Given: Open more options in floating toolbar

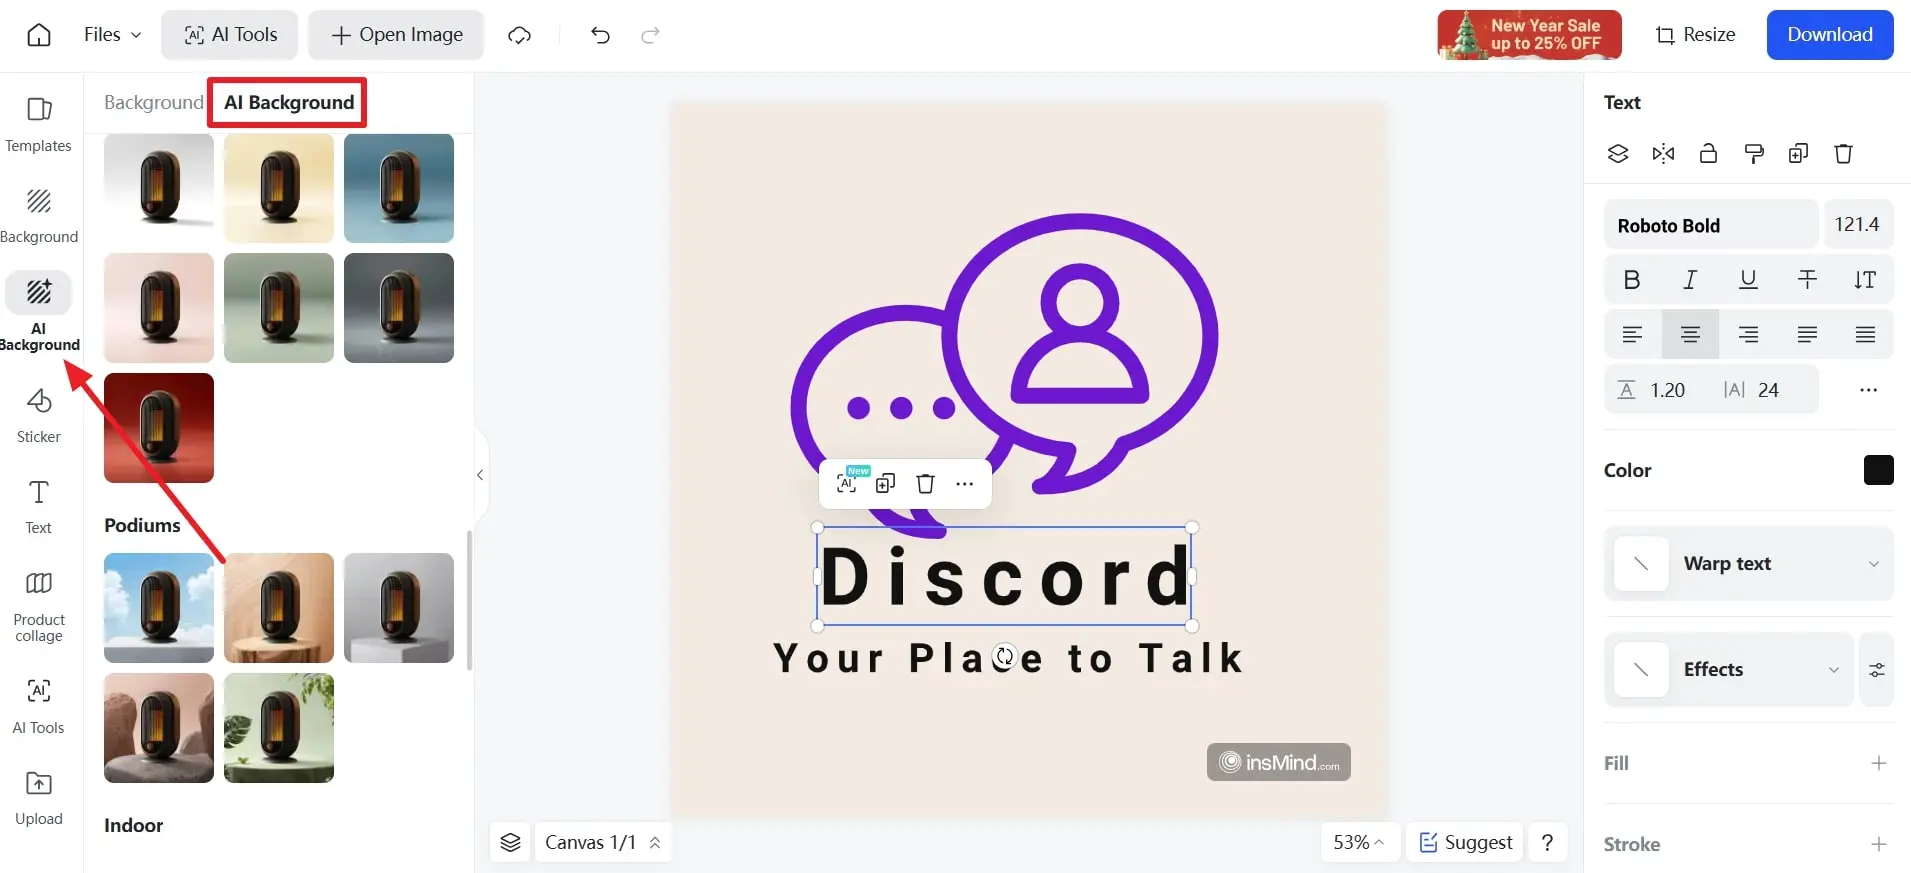Looking at the screenshot, I should pyautogui.click(x=964, y=484).
